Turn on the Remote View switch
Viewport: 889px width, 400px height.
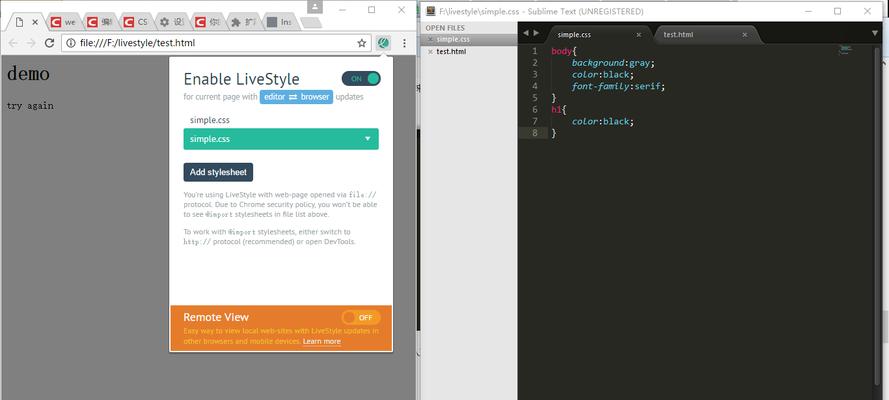(x=361, y=317)
